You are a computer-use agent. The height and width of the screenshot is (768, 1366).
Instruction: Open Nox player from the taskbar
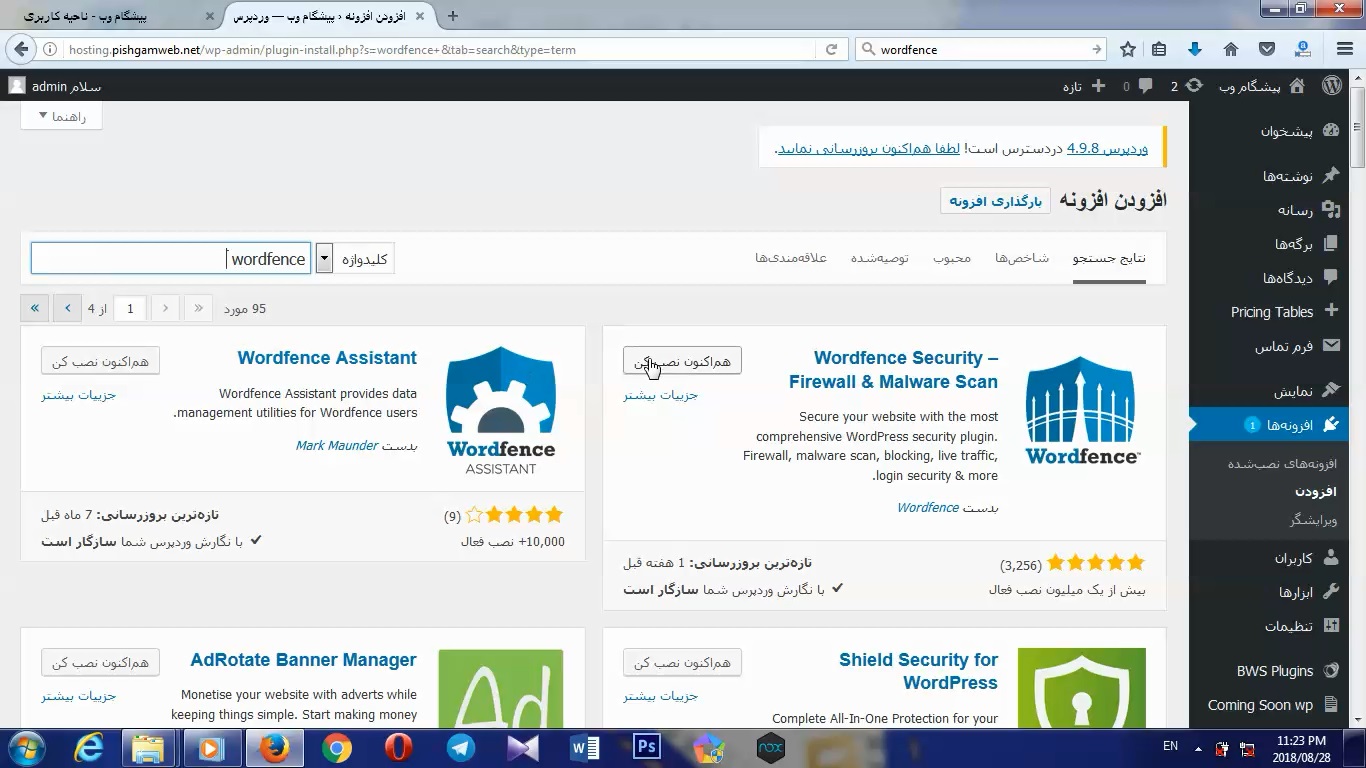tap(771, 748)
